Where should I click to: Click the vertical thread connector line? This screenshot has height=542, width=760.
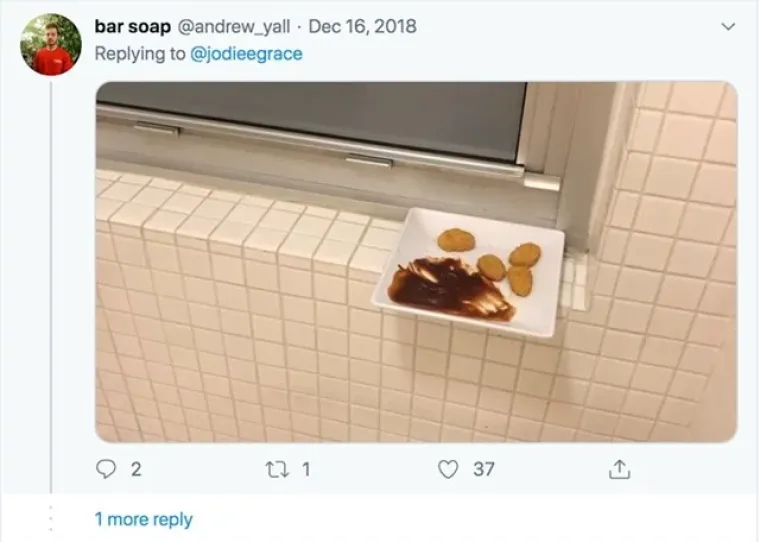pos(51,287)
